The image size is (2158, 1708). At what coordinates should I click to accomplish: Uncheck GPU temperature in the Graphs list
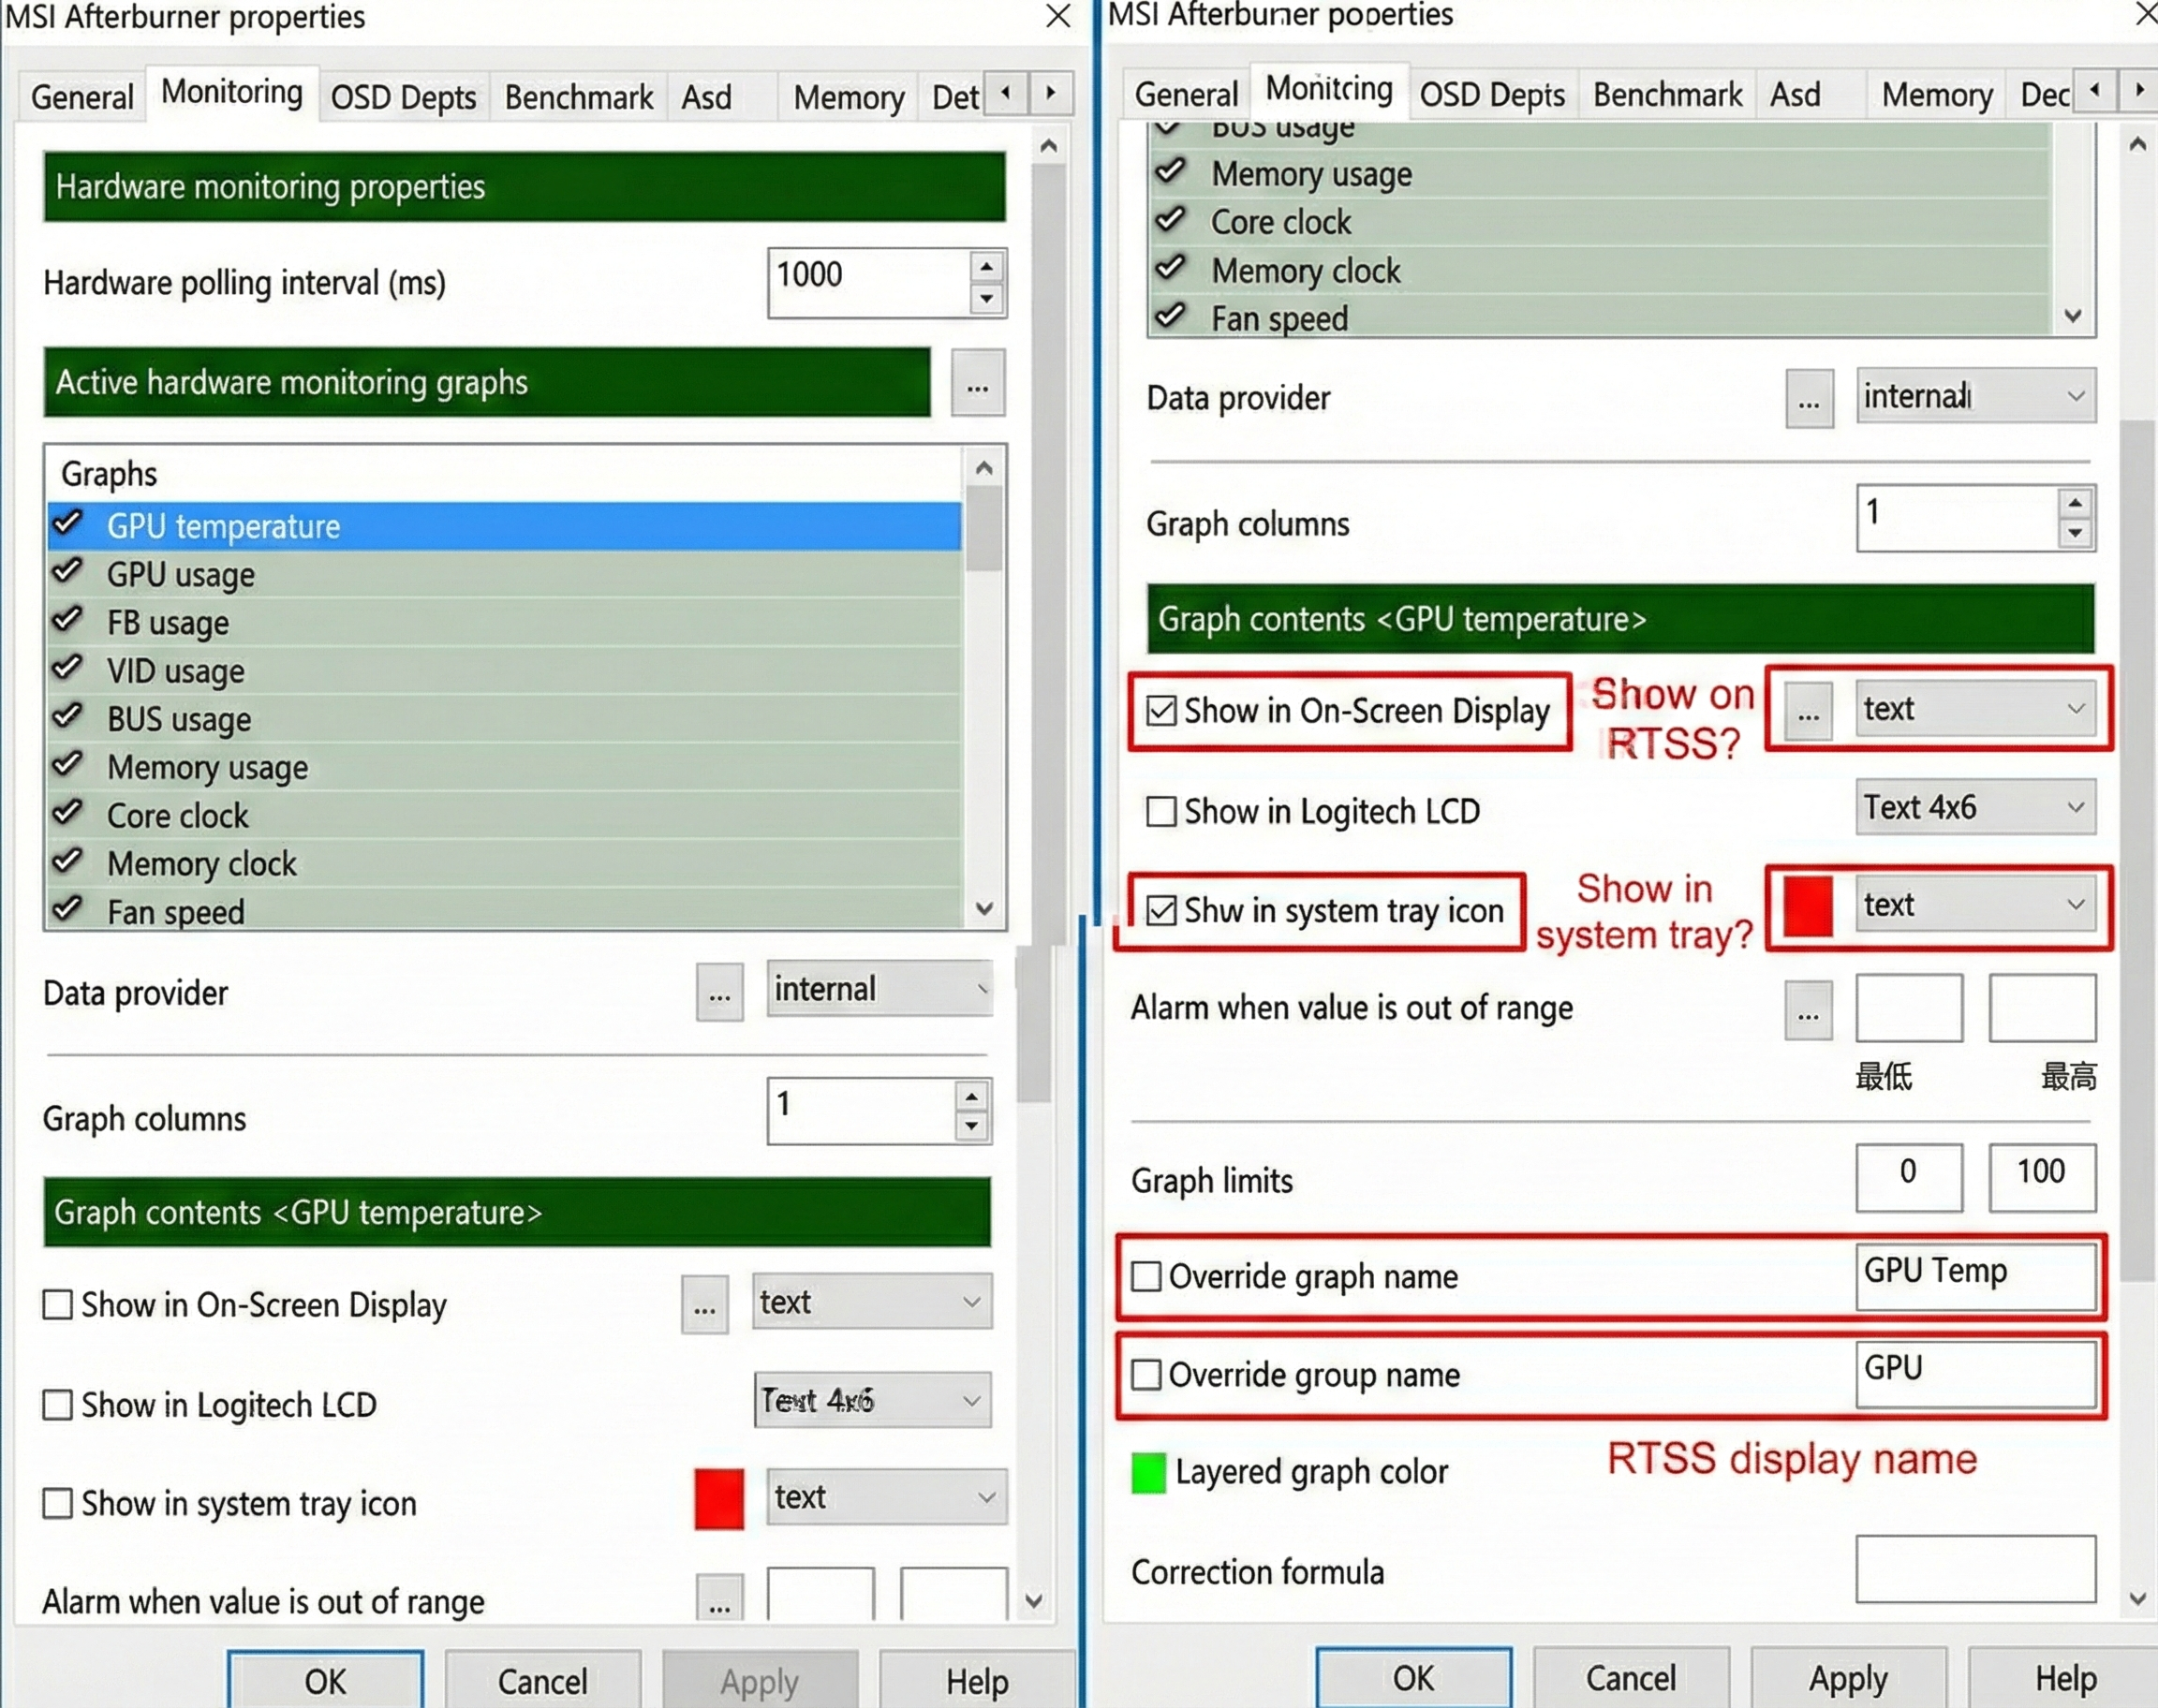click(x=67, y=524)
